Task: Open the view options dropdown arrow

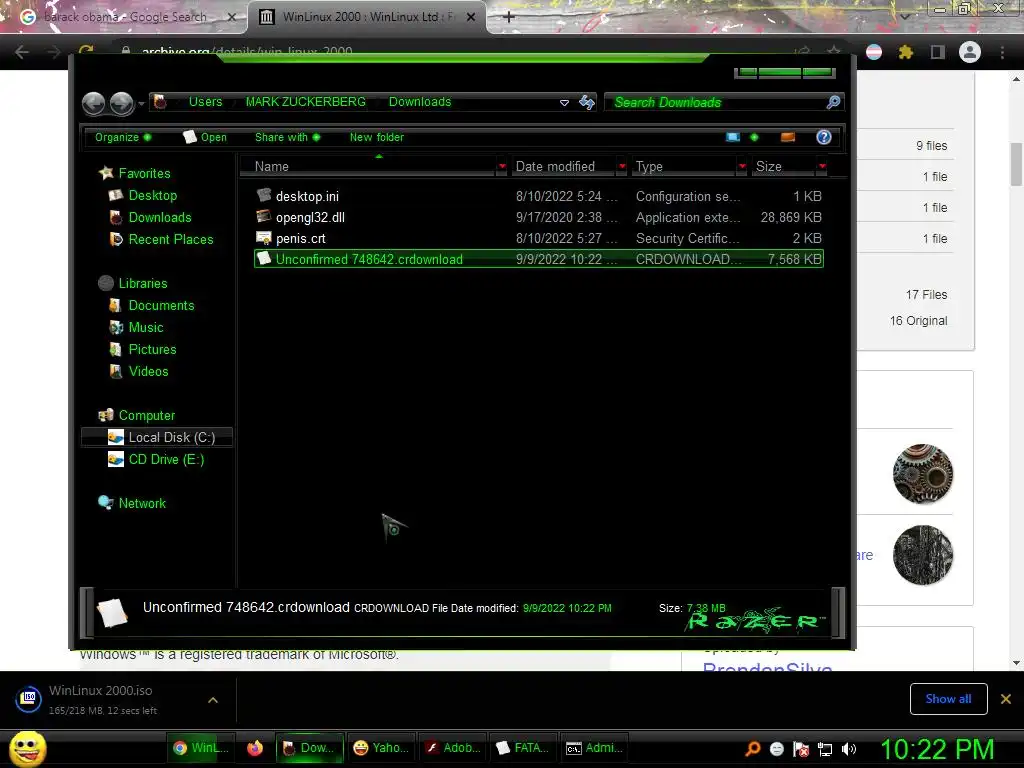Action: [x=754, y=137]
